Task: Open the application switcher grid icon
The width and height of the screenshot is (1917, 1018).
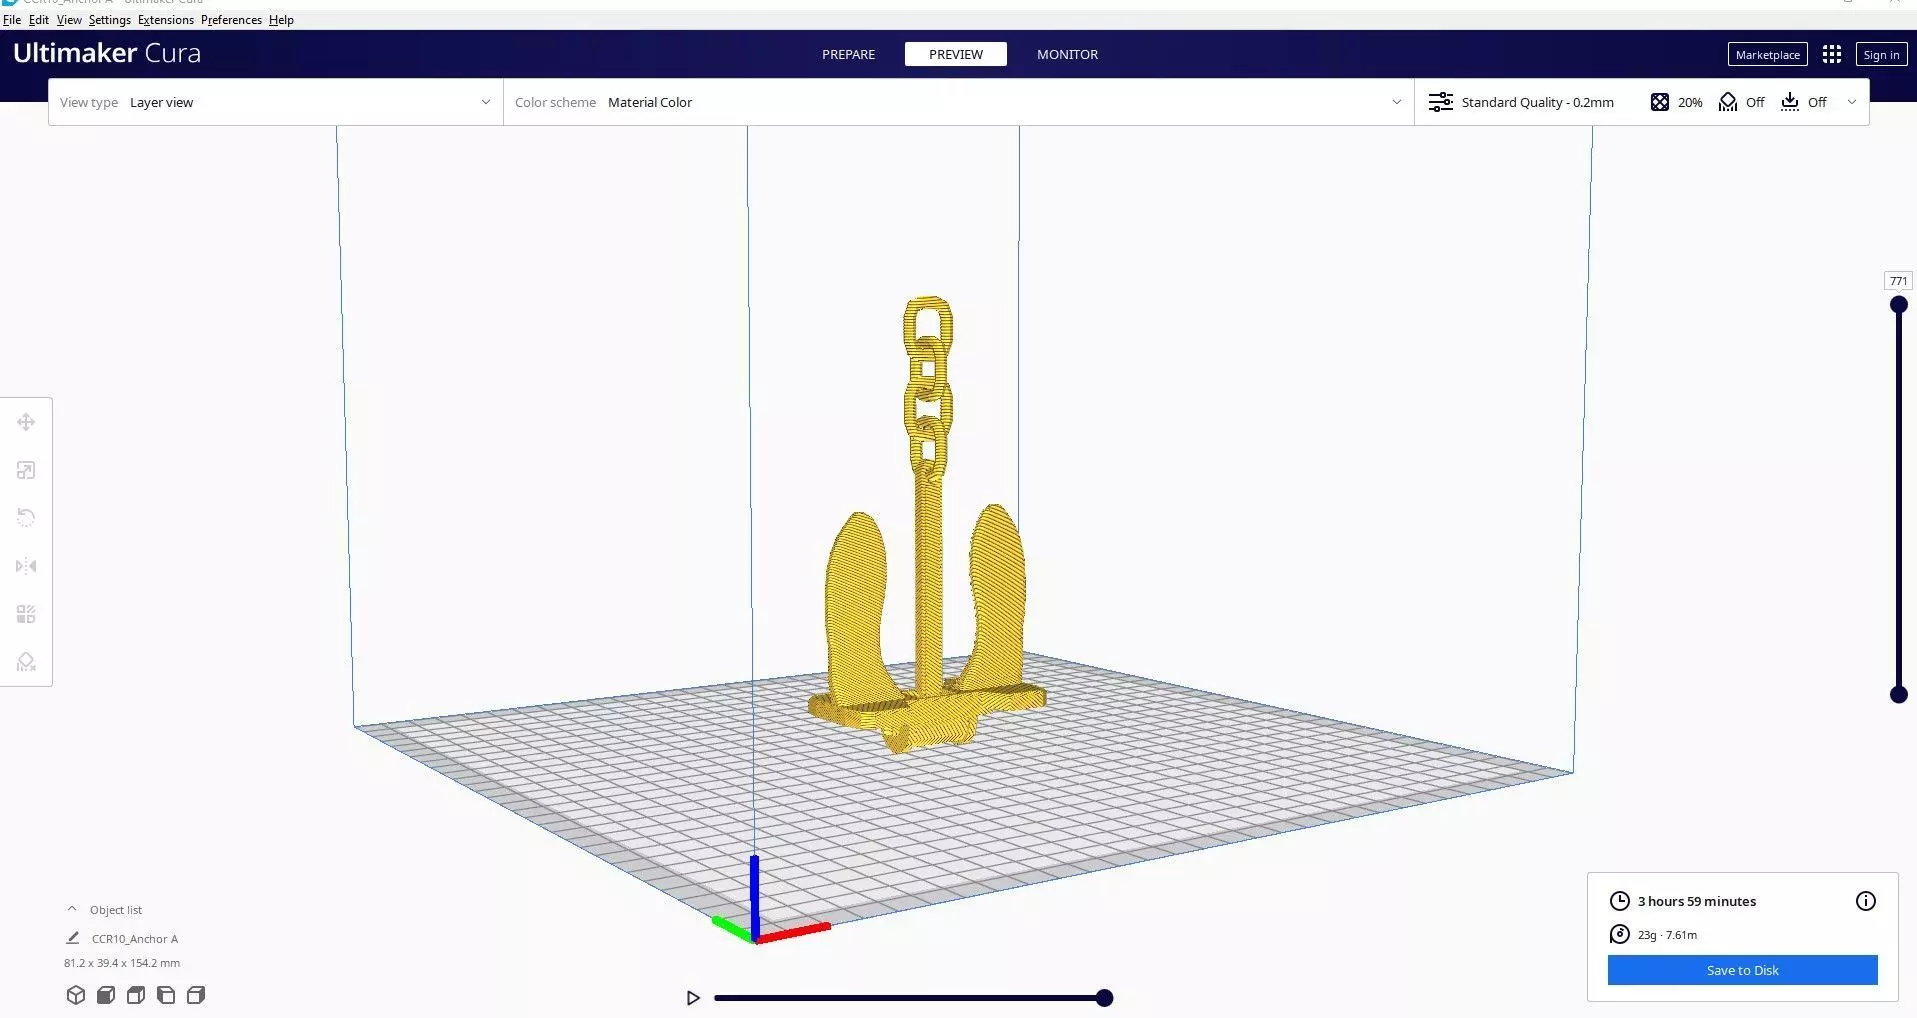Action: (x=1832, y=54)
